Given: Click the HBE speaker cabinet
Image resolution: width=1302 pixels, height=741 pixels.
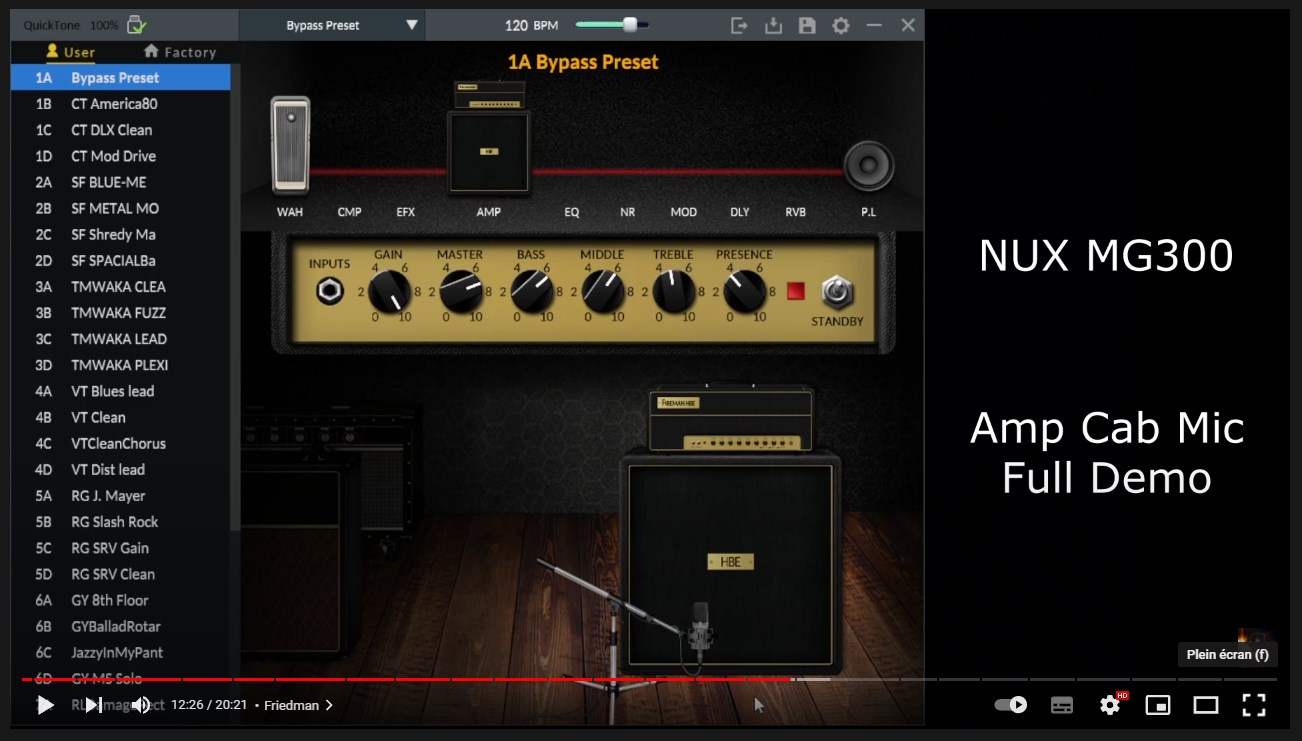Looking at the screenshot, I should (731, 562).
